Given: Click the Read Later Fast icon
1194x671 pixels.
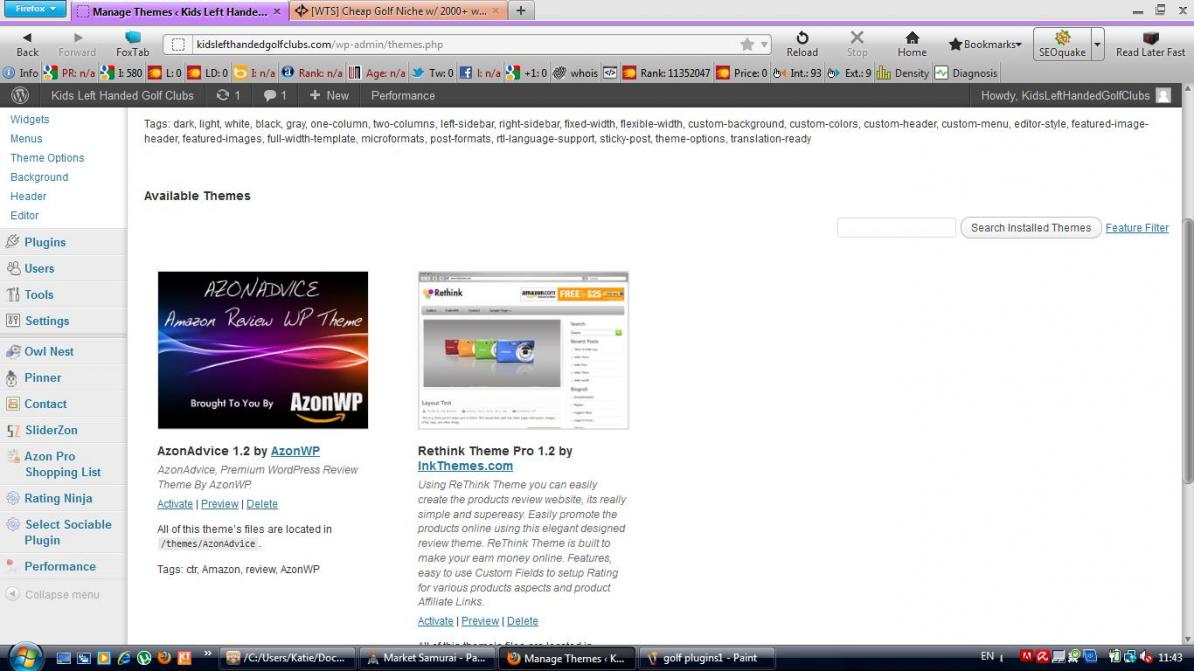Looking at the screenshot, I should pos(1151,44).
